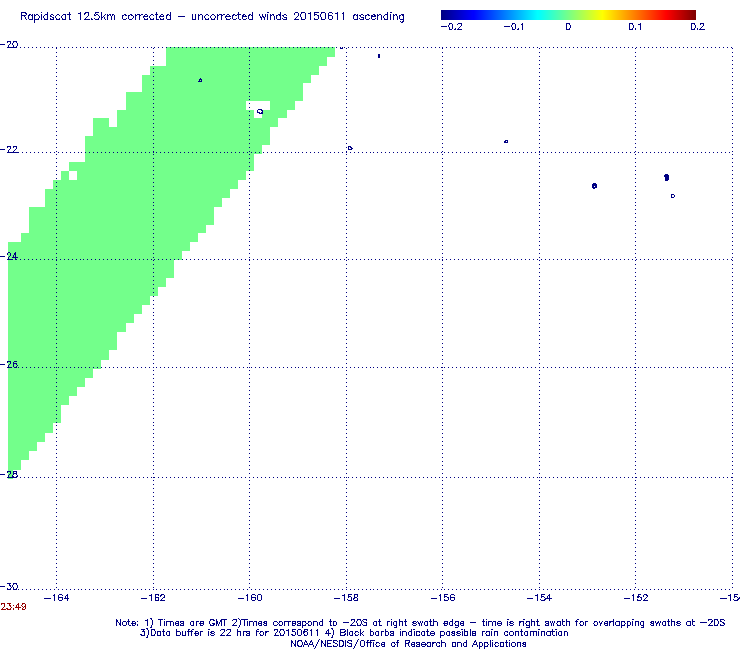This screenshot has height=650, width=740.
Task: Click the -0.1 label on color scale
Action: click(514, 27)
